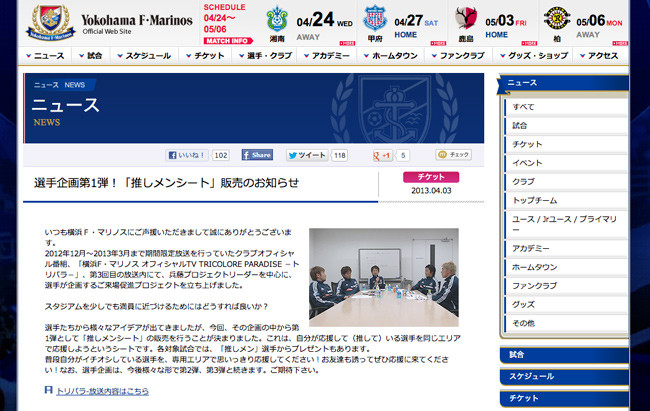Select すべて in the news sidebar

point(566,107)
